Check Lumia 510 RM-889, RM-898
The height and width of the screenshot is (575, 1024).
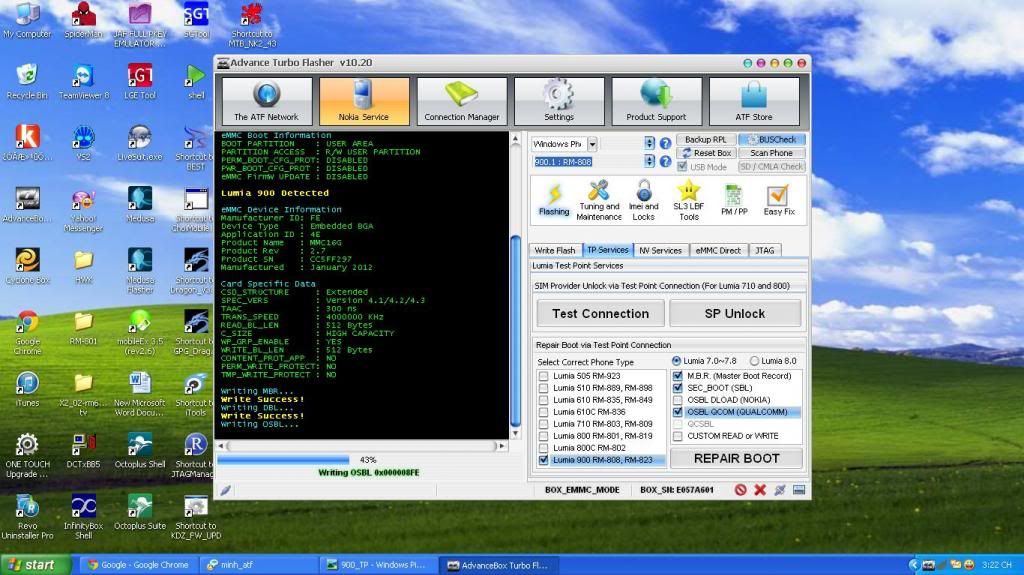[x=543, y=387]
